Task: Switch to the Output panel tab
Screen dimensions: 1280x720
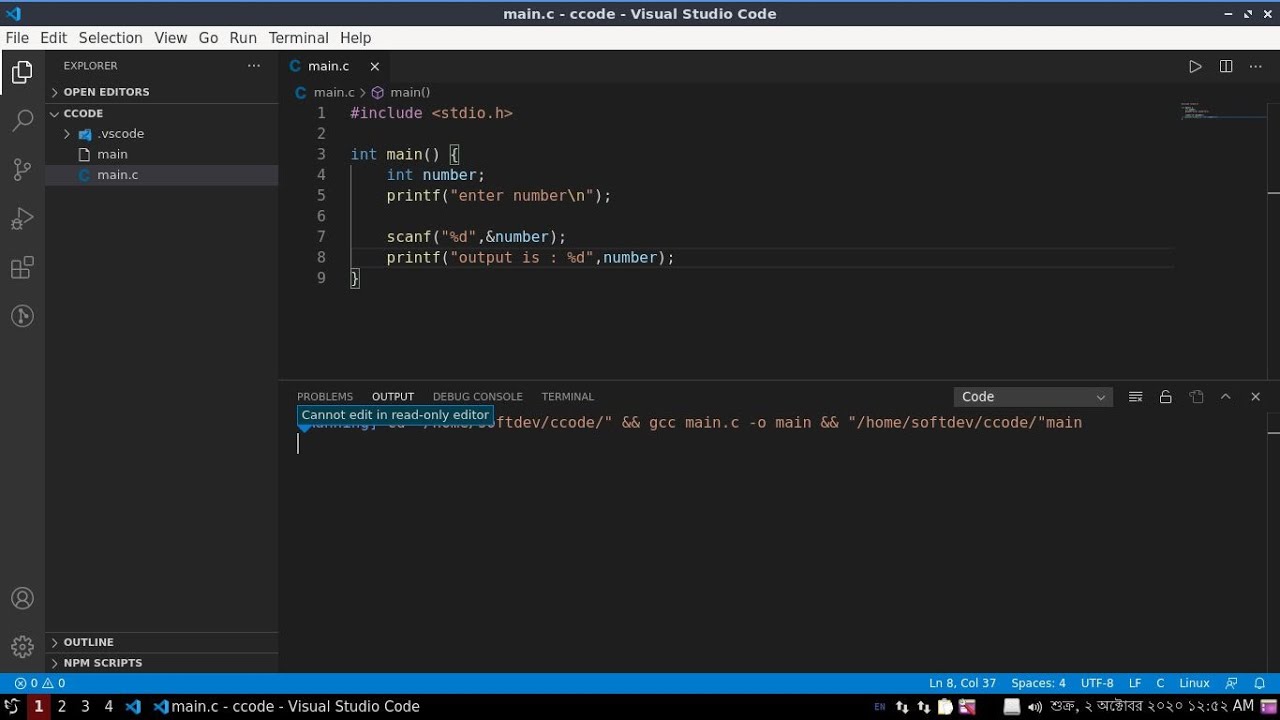Action: (x=393, y=397)
